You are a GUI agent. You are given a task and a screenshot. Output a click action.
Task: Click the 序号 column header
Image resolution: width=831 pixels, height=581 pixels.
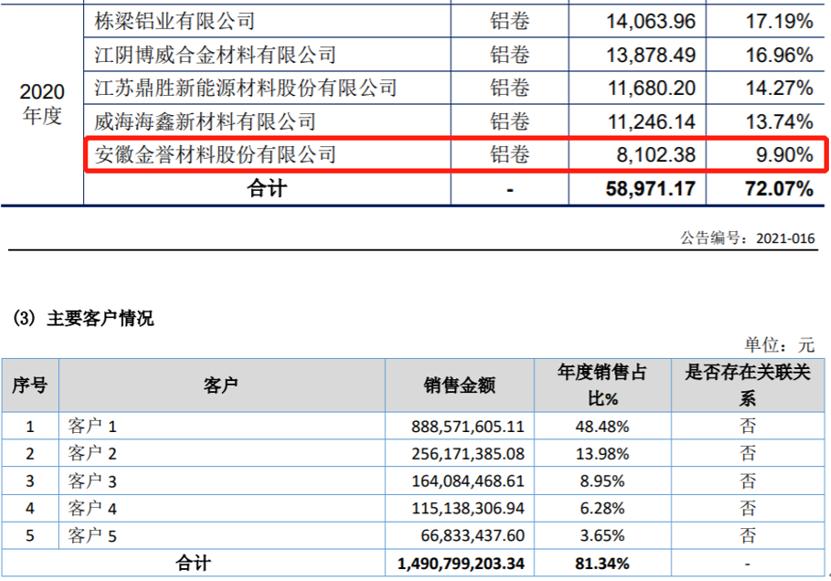pyautogui.click(x=30, y=385)
